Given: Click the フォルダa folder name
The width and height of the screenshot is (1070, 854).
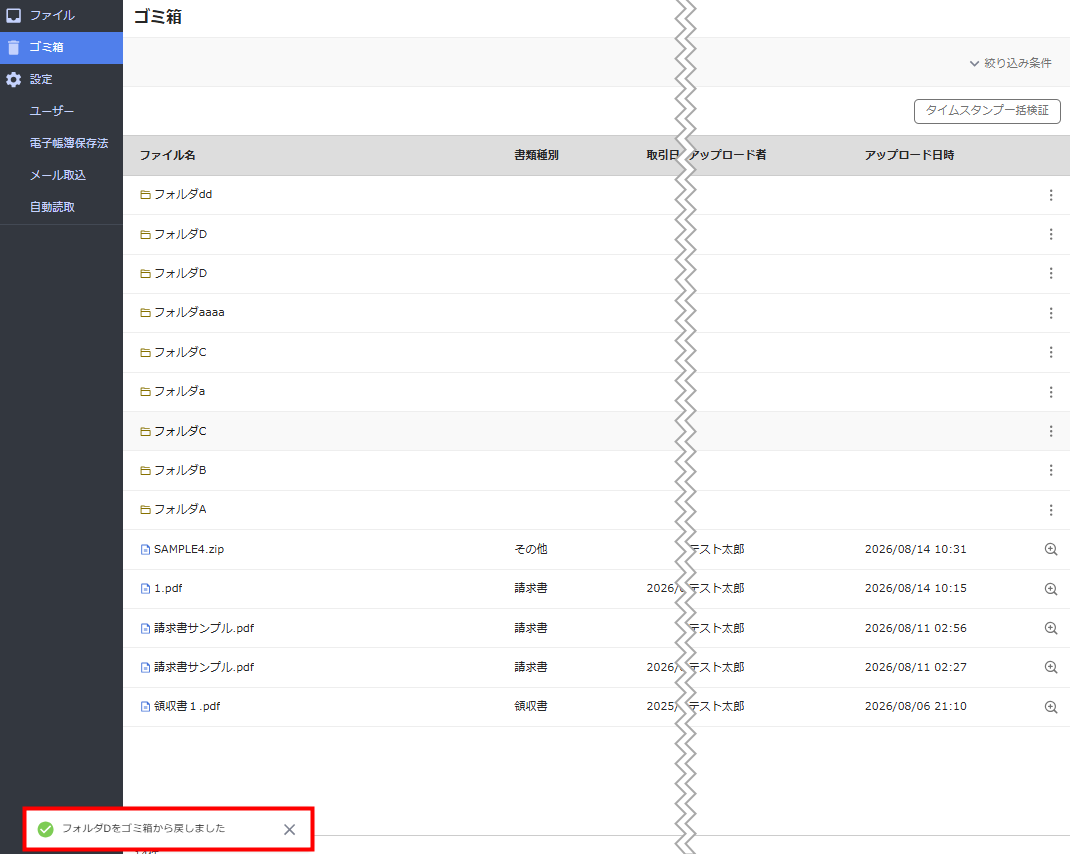Looking at the screenshot, I should (179, 391).
